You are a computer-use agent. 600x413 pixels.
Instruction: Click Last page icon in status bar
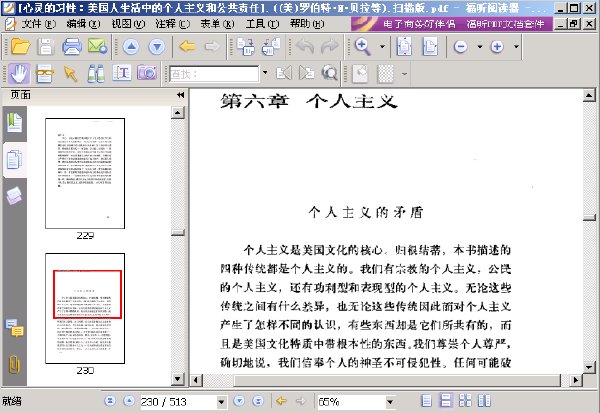pos(258,401)
